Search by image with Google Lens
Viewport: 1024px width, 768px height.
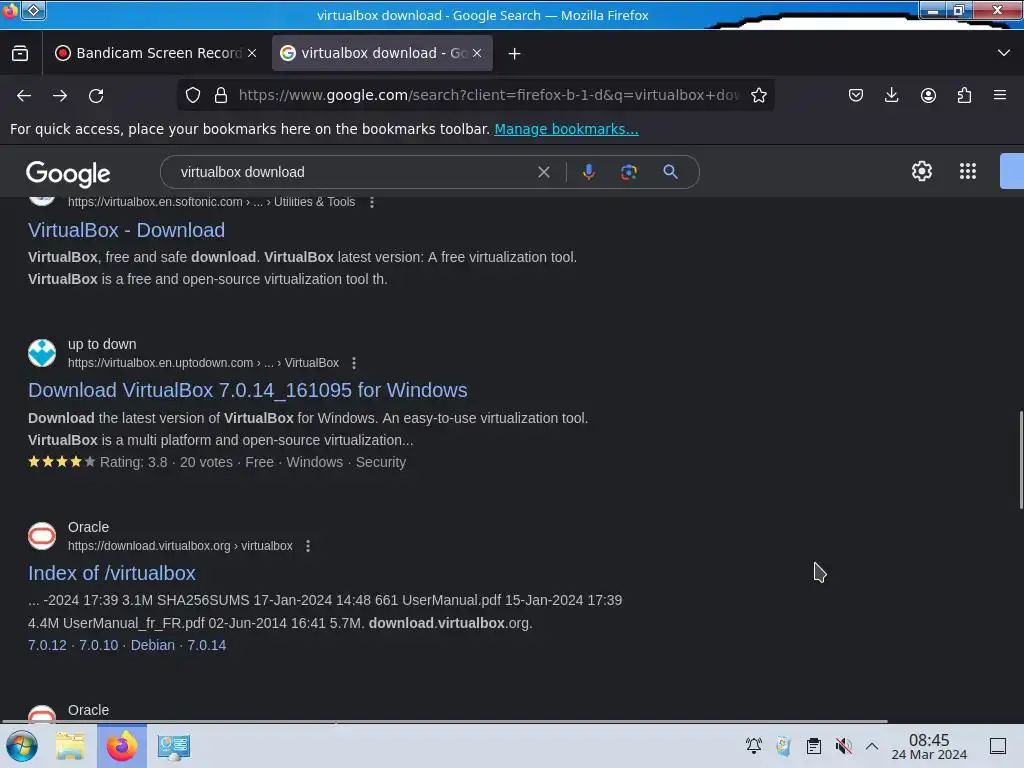pyautogui.click(x=629, y=172)
